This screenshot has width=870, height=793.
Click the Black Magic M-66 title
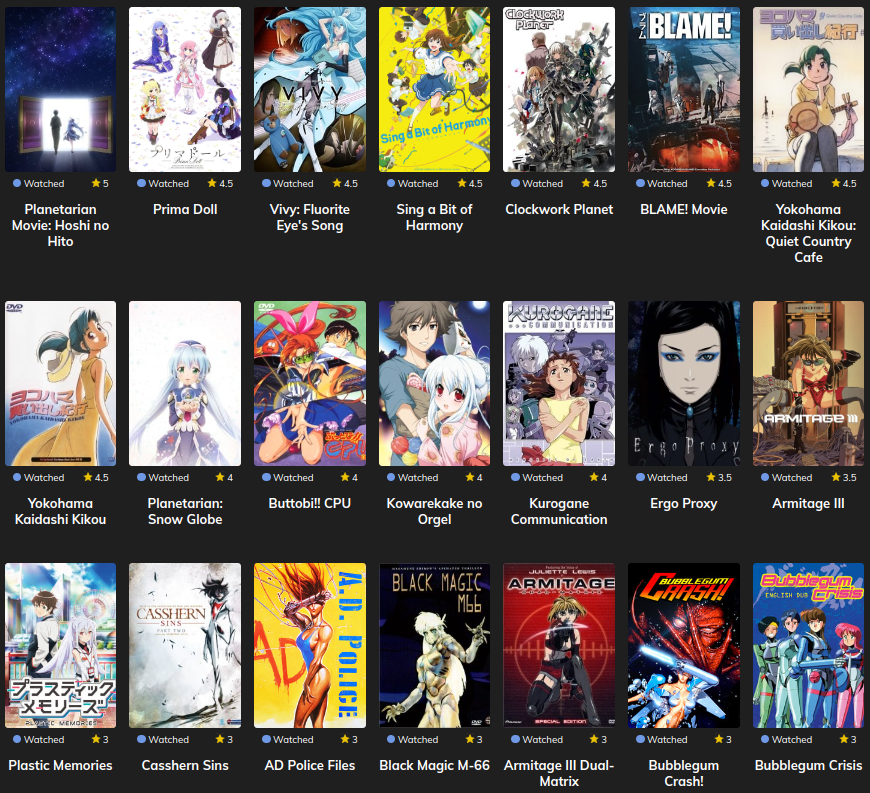click(434, 765)
